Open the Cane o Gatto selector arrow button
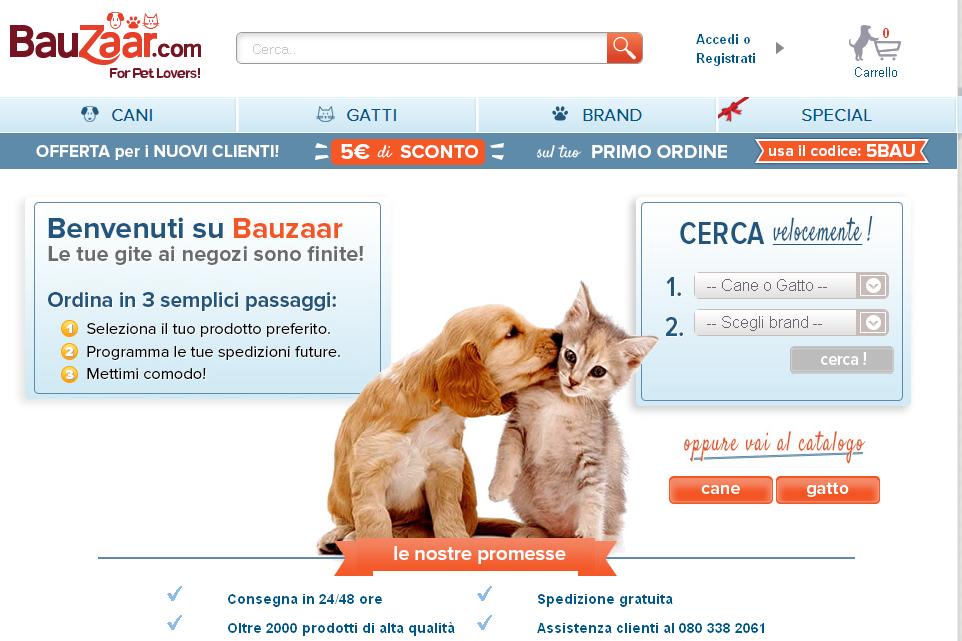962x641 pixels. 873,286
